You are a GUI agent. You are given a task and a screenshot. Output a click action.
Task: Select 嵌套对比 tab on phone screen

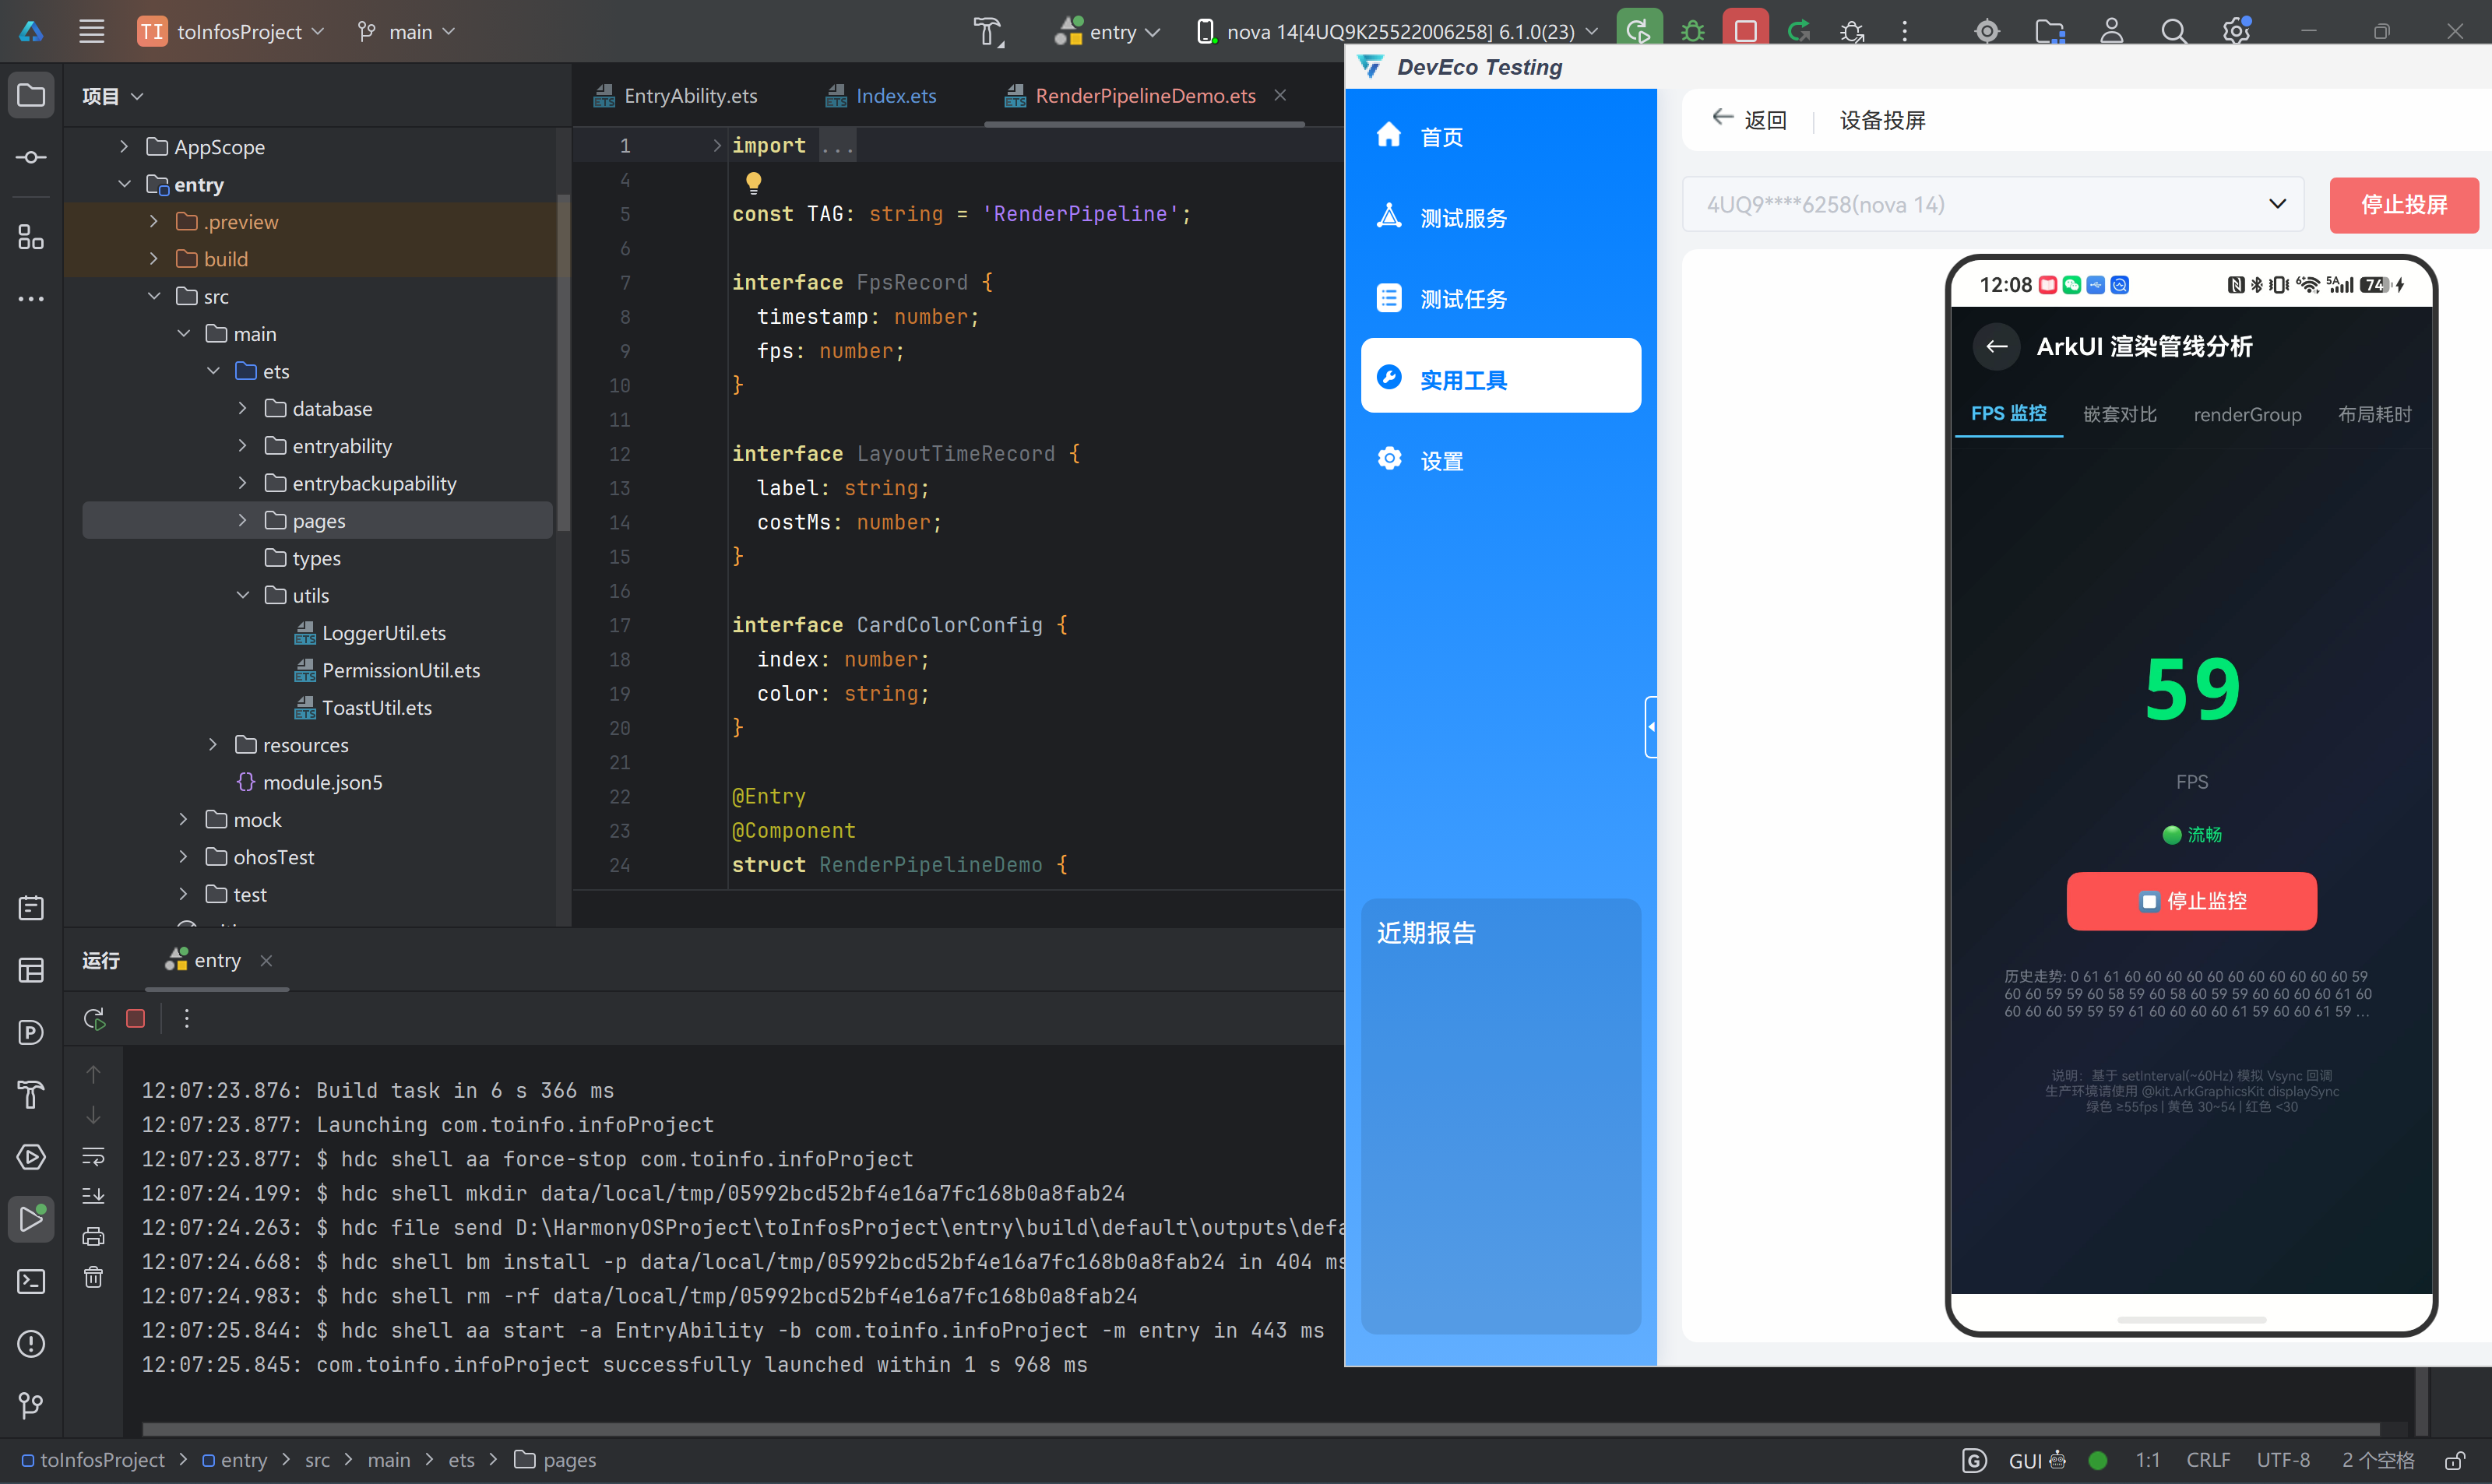tap(2119, 414)
